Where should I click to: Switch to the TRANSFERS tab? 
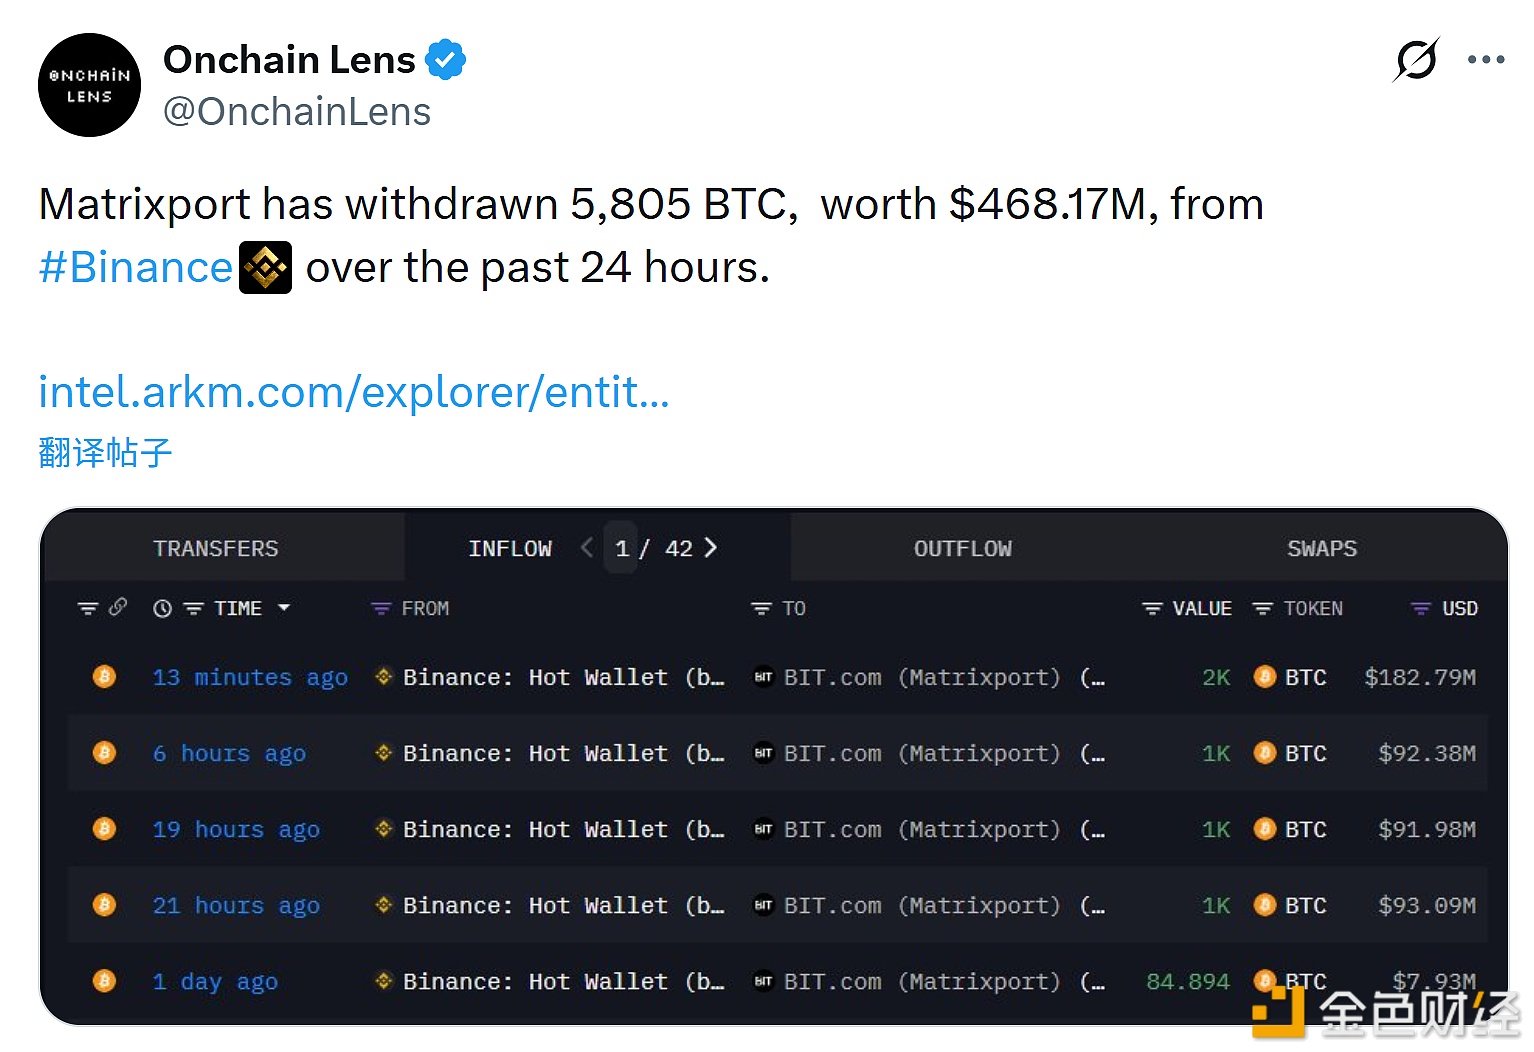click(215, 547)
